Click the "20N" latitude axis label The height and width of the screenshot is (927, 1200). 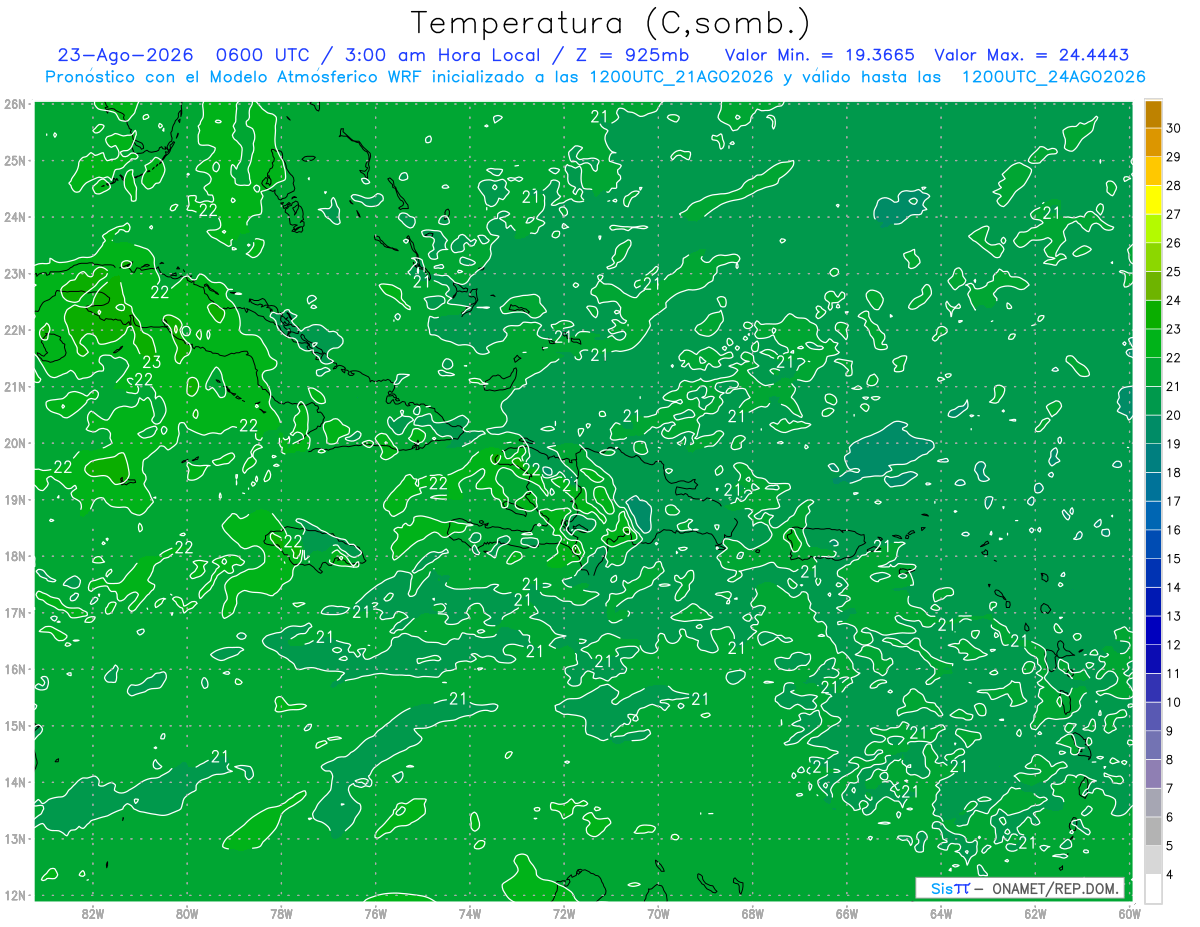pyautogui.click(x=14, y=443)
